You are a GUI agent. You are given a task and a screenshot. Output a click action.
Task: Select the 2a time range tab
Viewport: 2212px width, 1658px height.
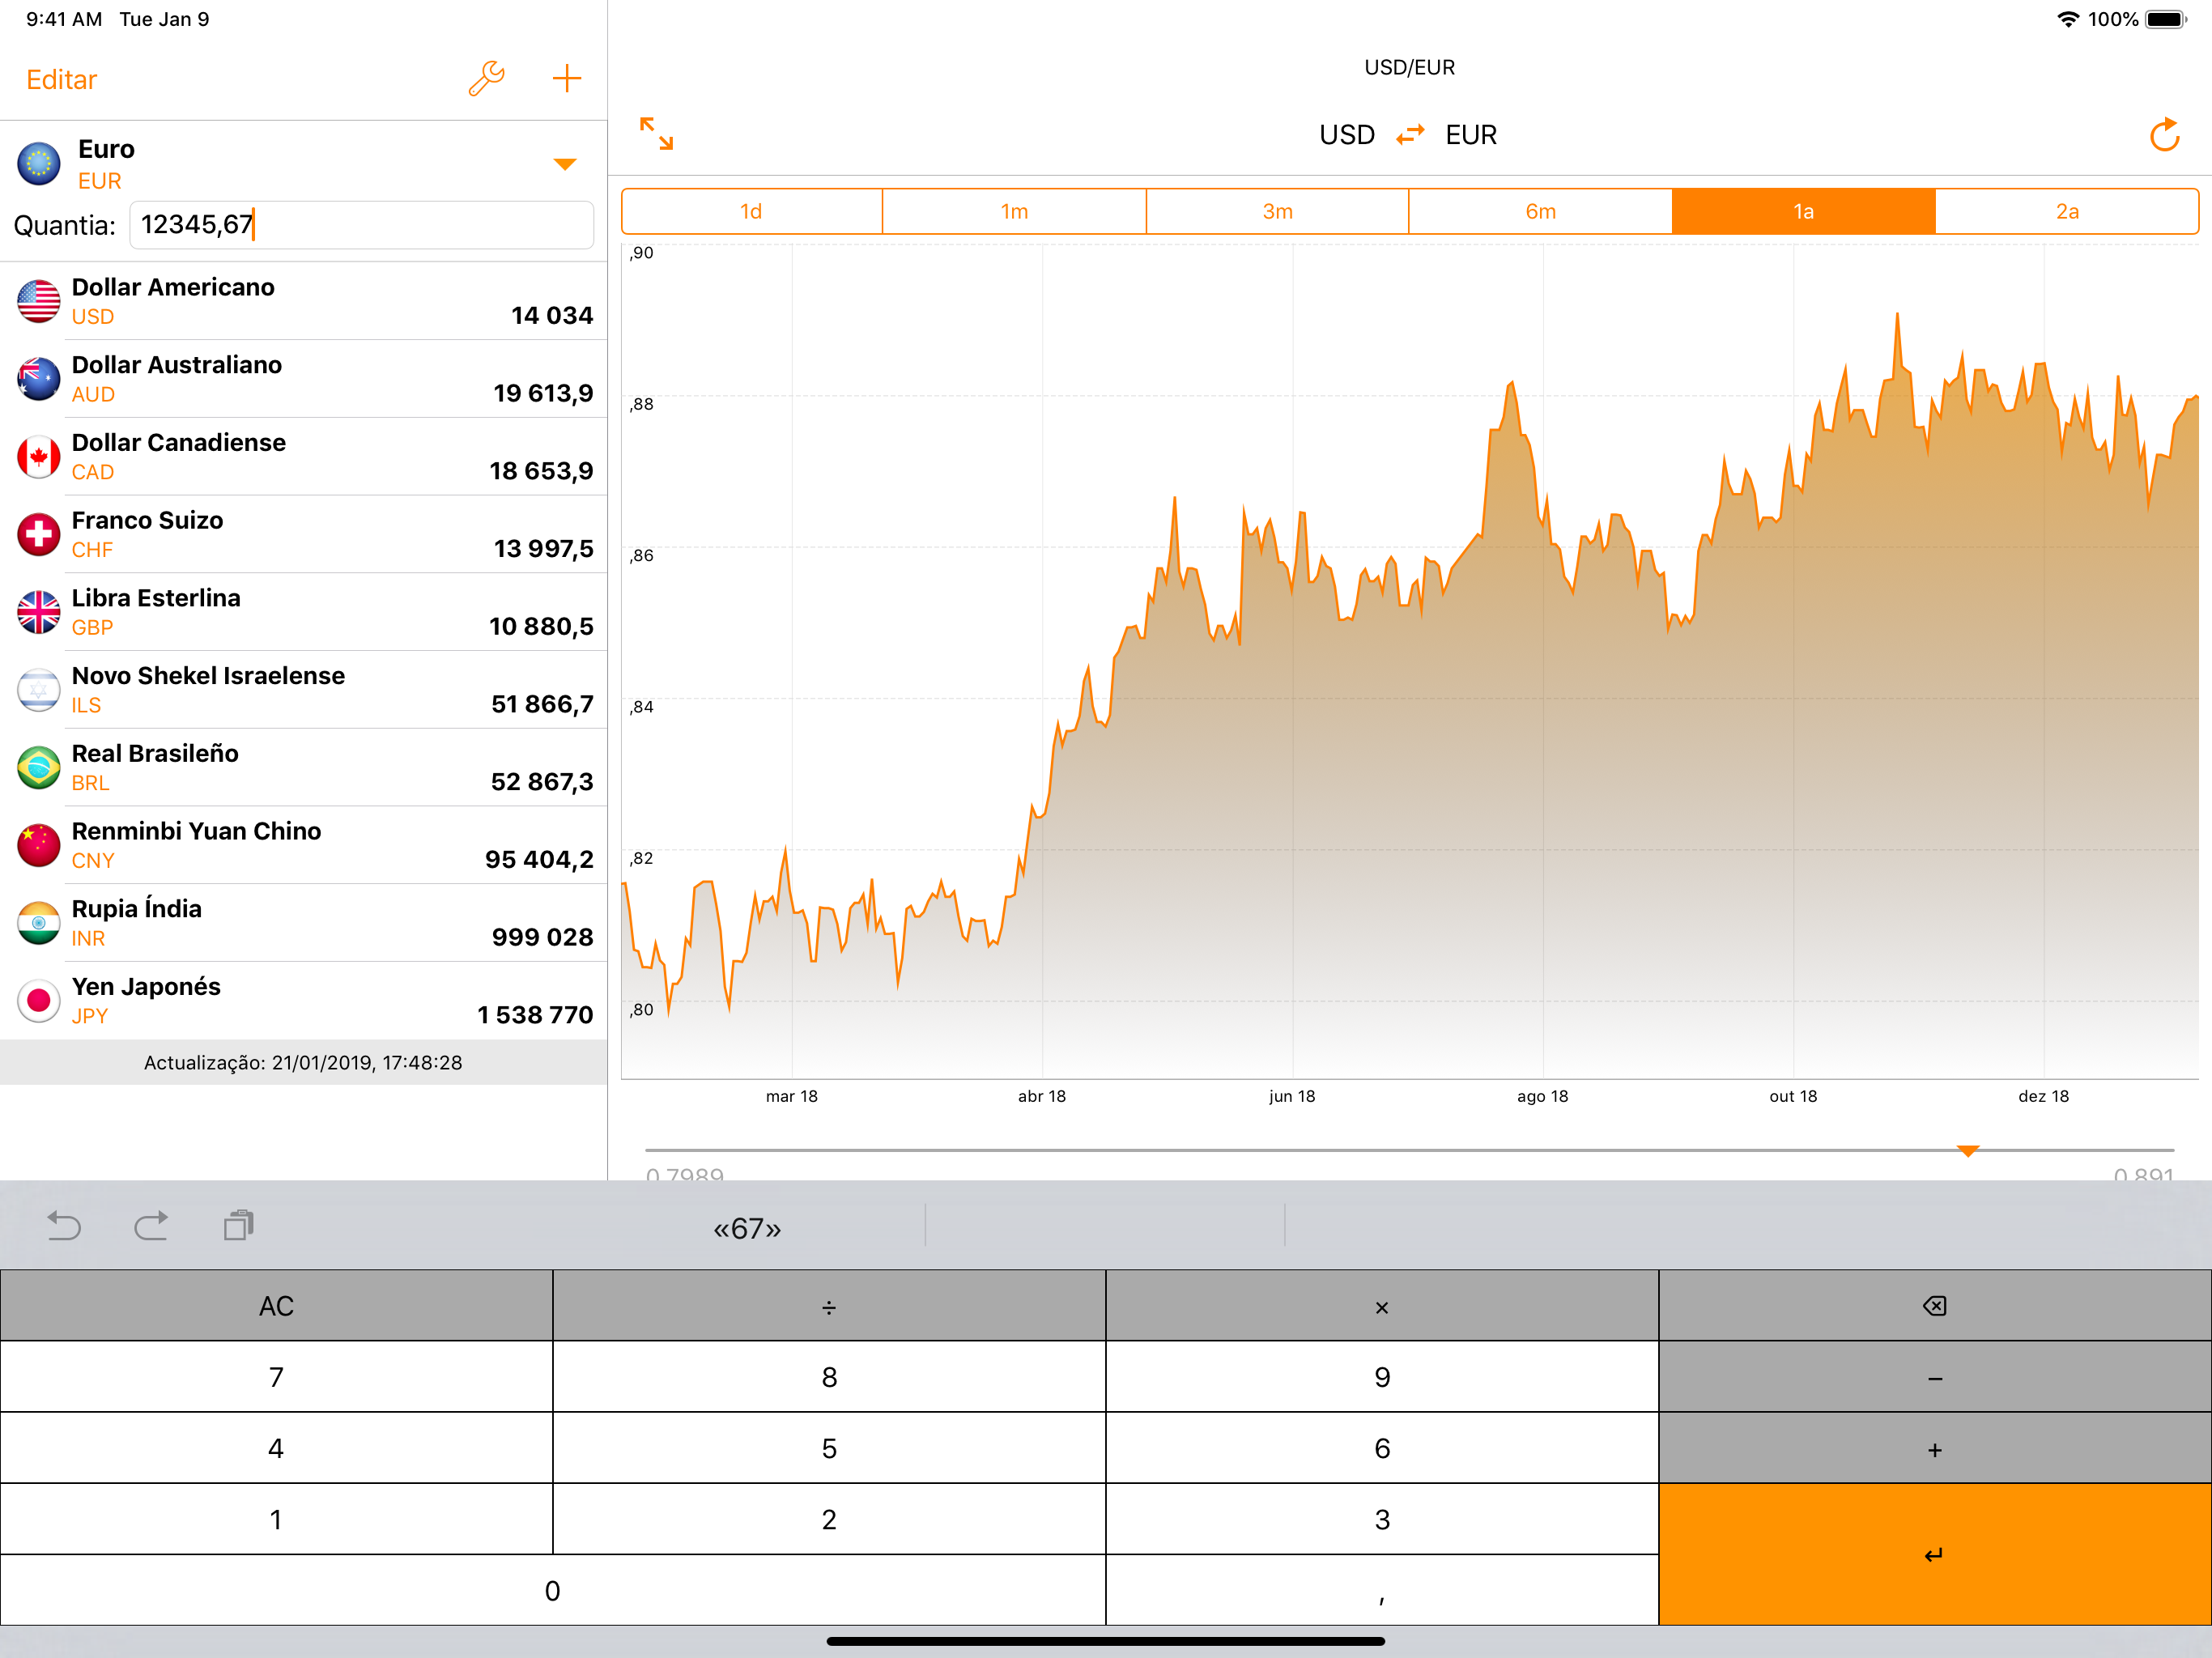click(x=2066, y=211)
